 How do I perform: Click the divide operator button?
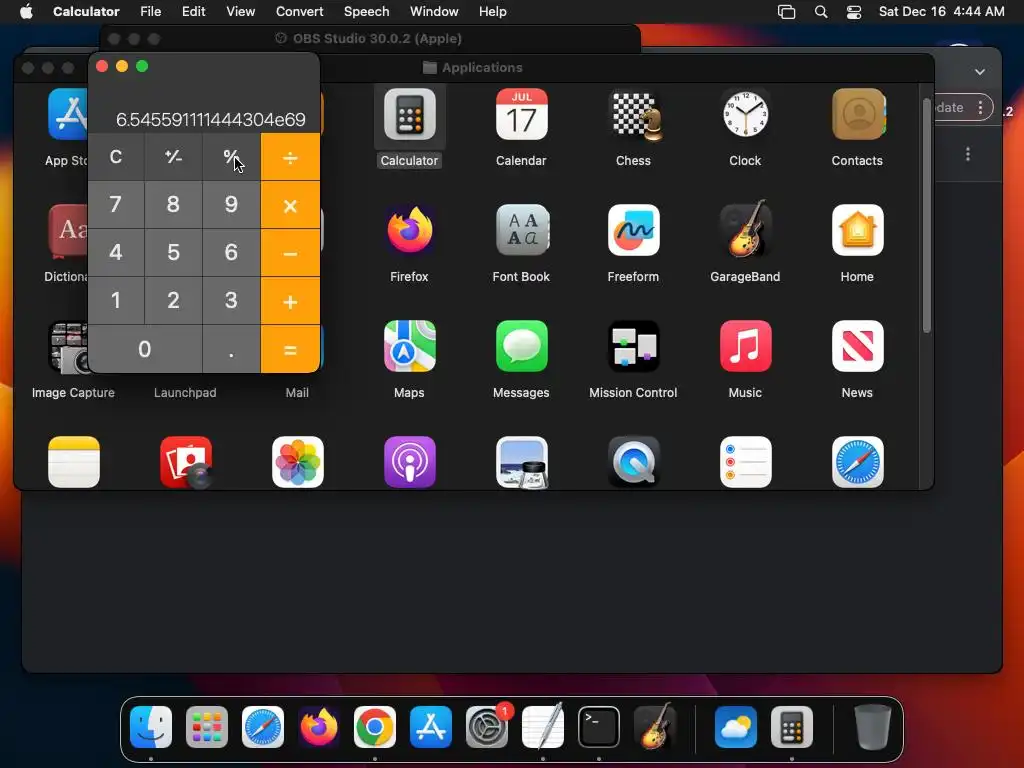pos(290,157)
